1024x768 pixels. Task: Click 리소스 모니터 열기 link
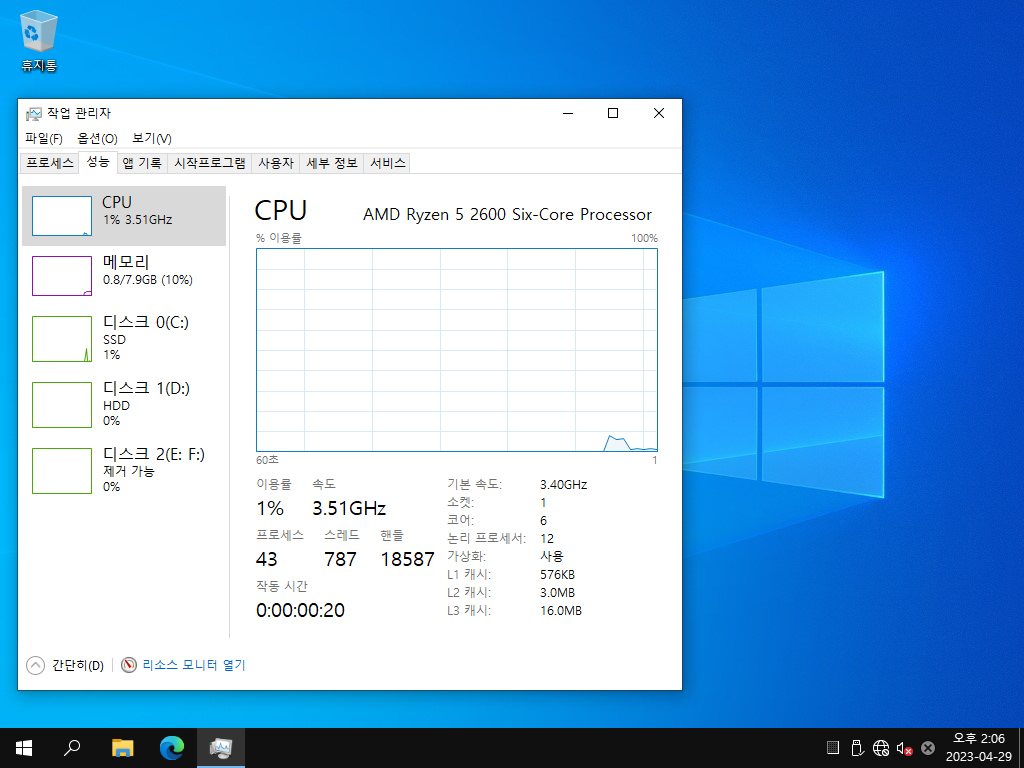pyautogui.click(x=194, y=665)
